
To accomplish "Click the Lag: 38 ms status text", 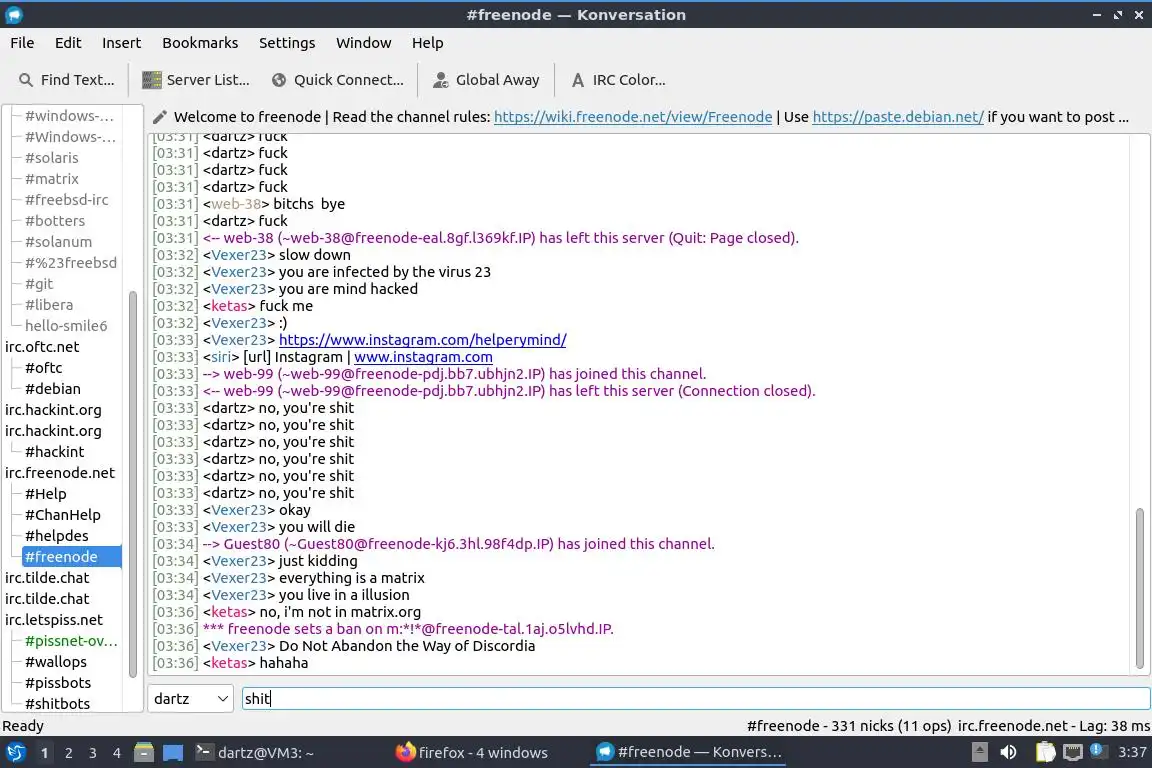I will (x=1115, y=726).
